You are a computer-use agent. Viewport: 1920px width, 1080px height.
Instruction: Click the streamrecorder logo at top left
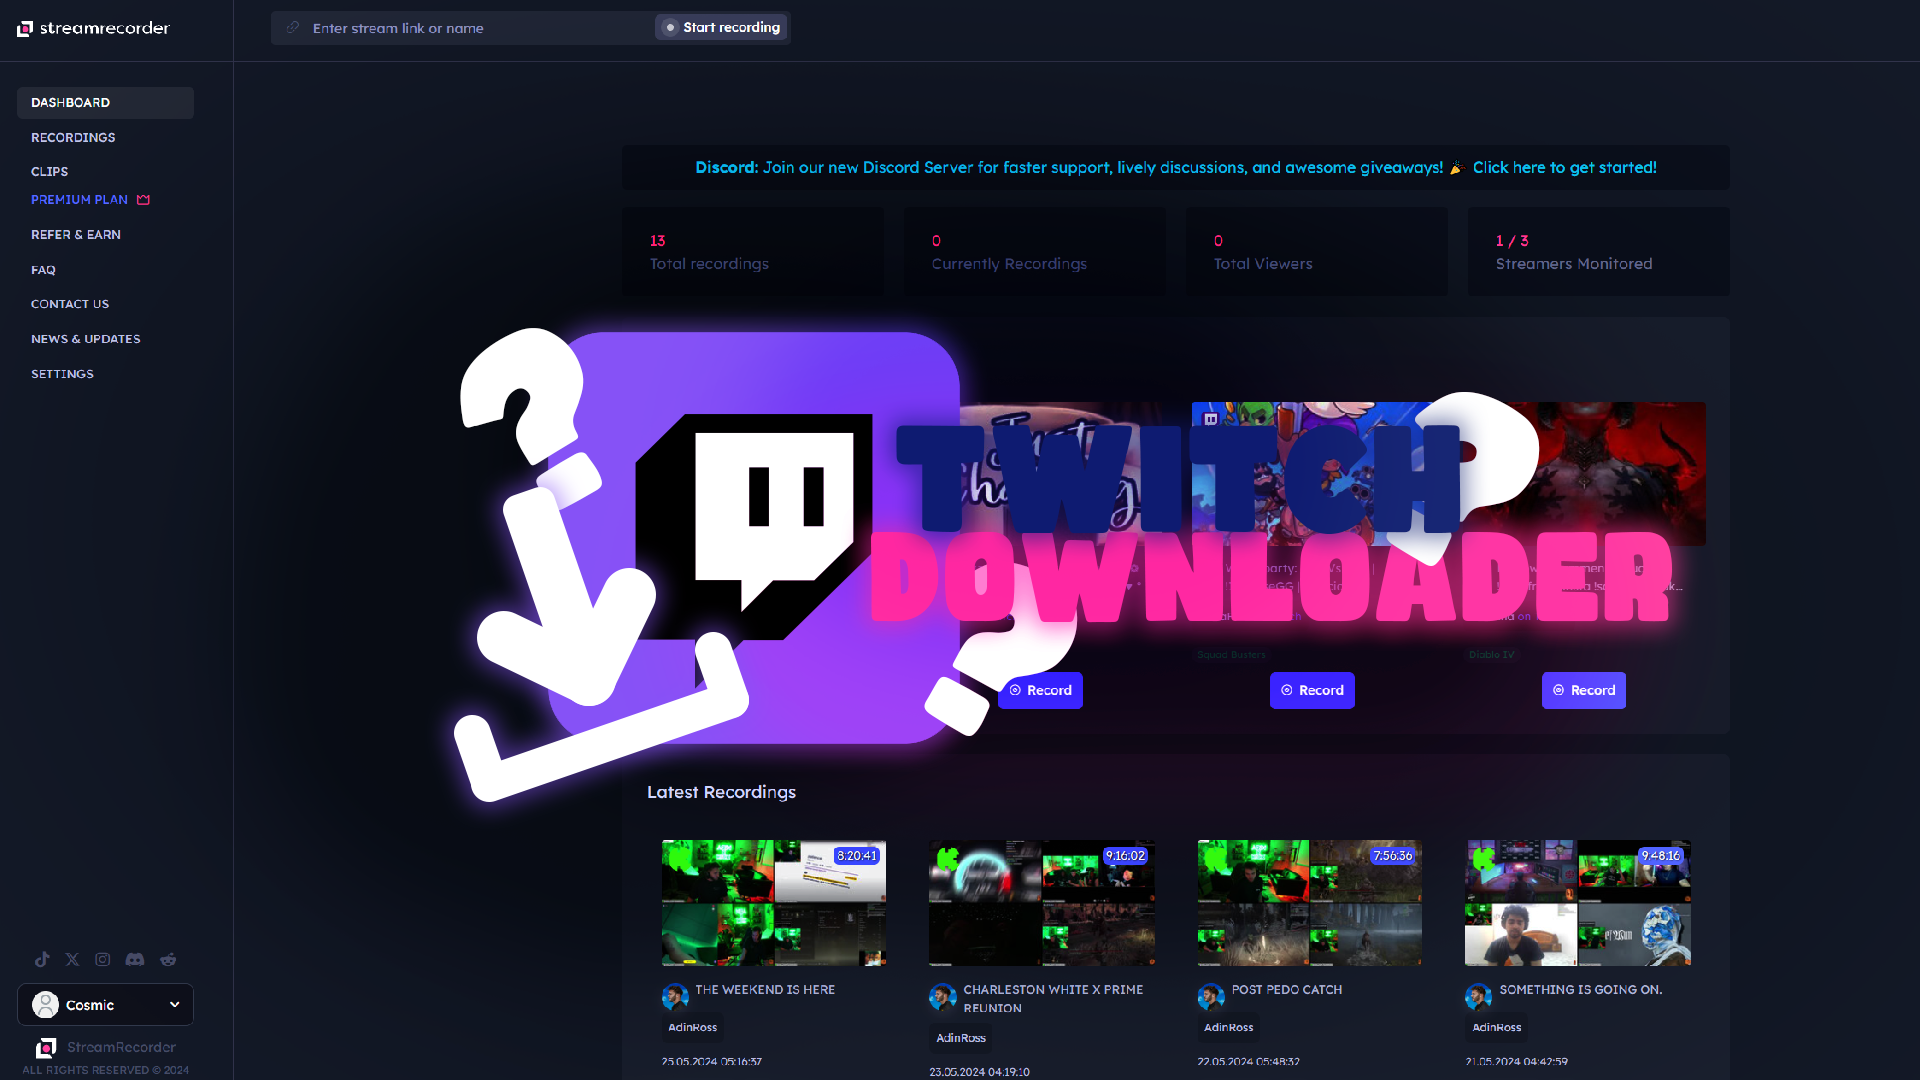tap(93, 28)
